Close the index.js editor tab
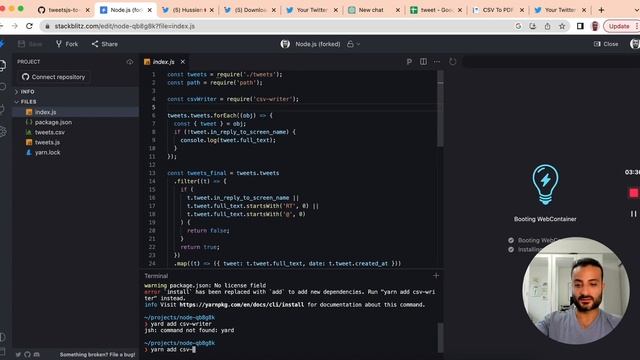This screenshot has width=640, height=360. click(x=183, y=62)
